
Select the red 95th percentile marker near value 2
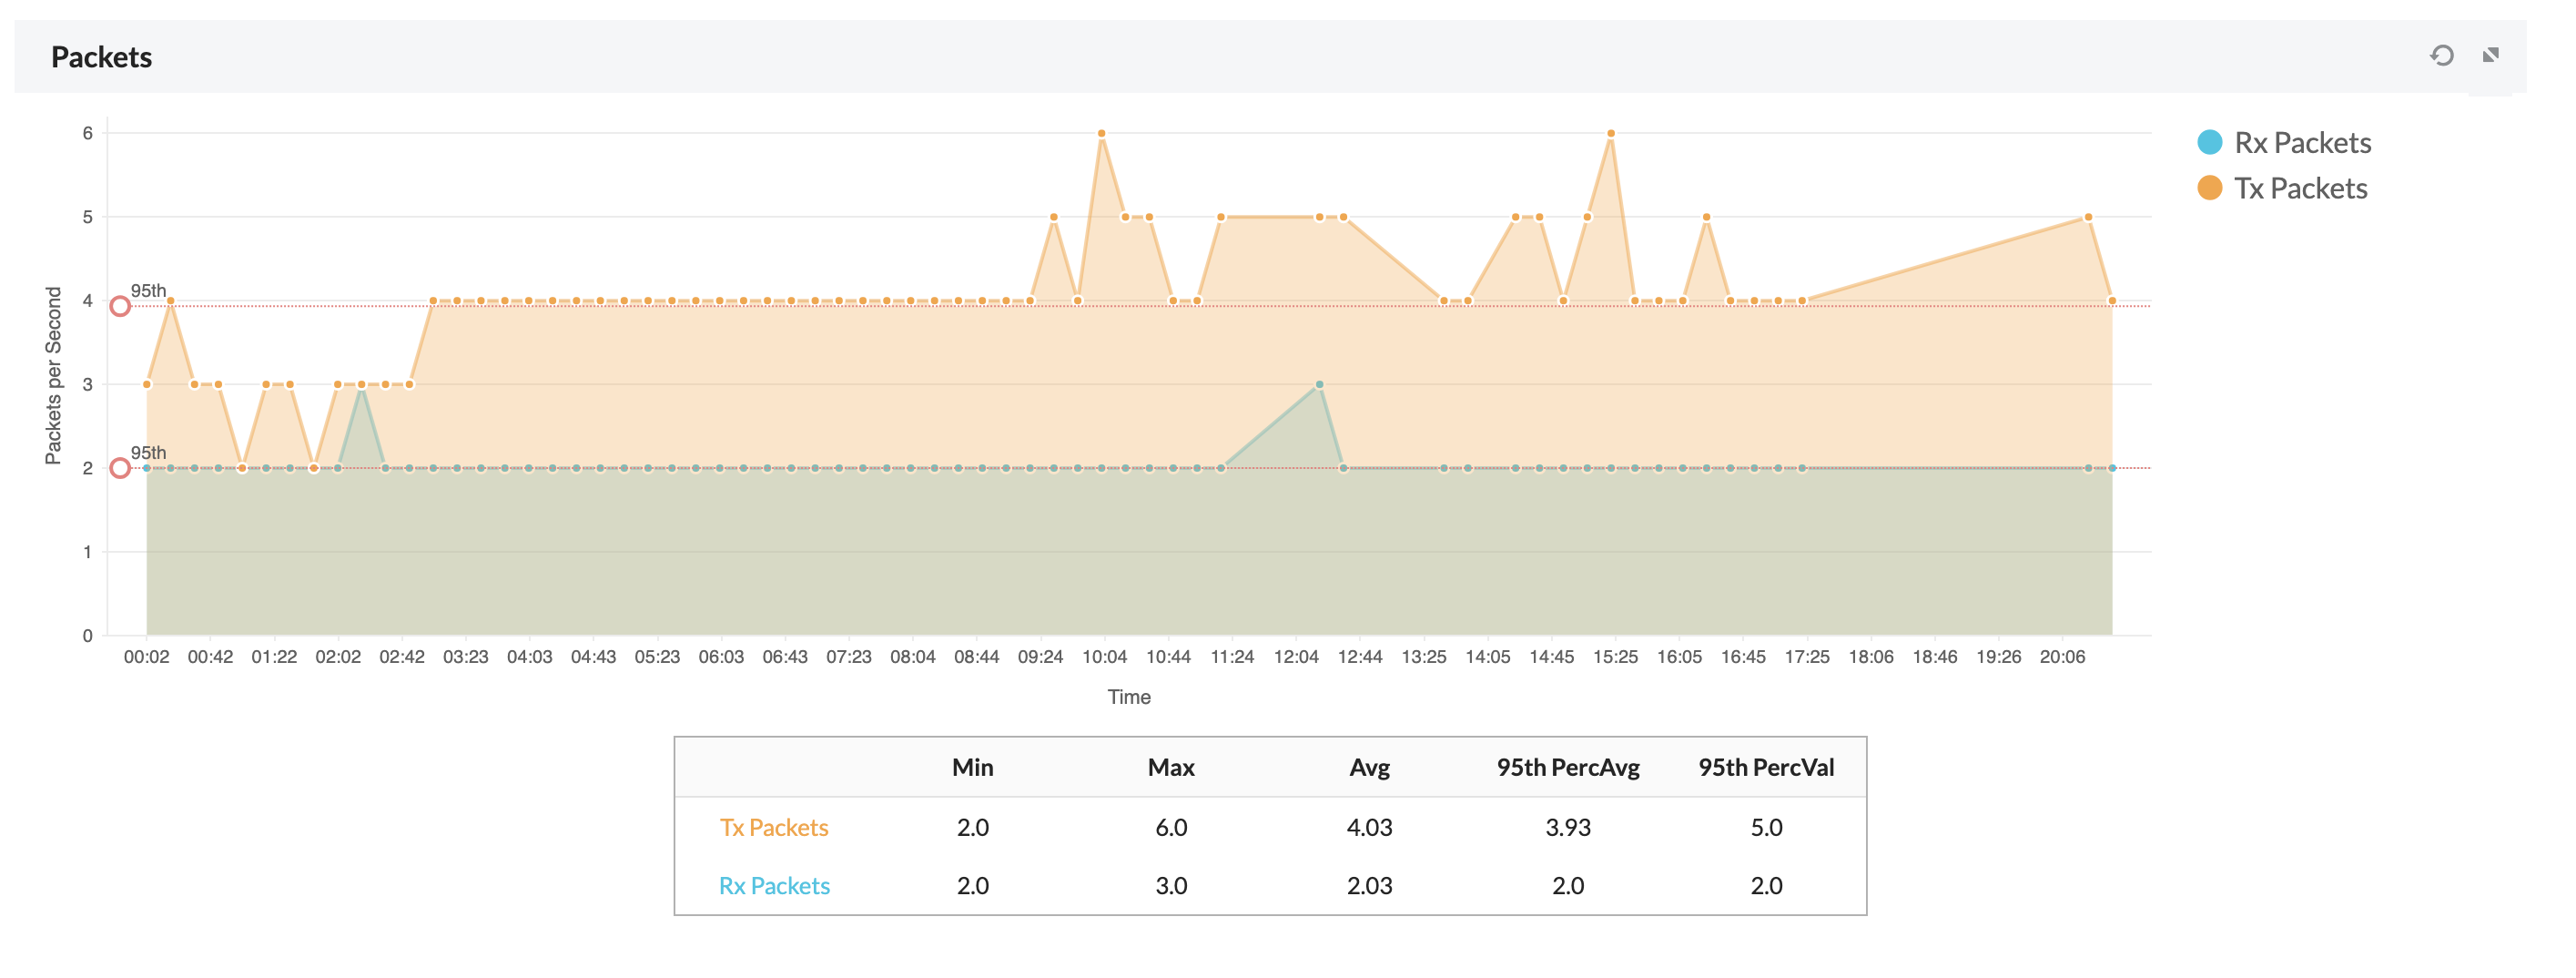click(122, 467)
